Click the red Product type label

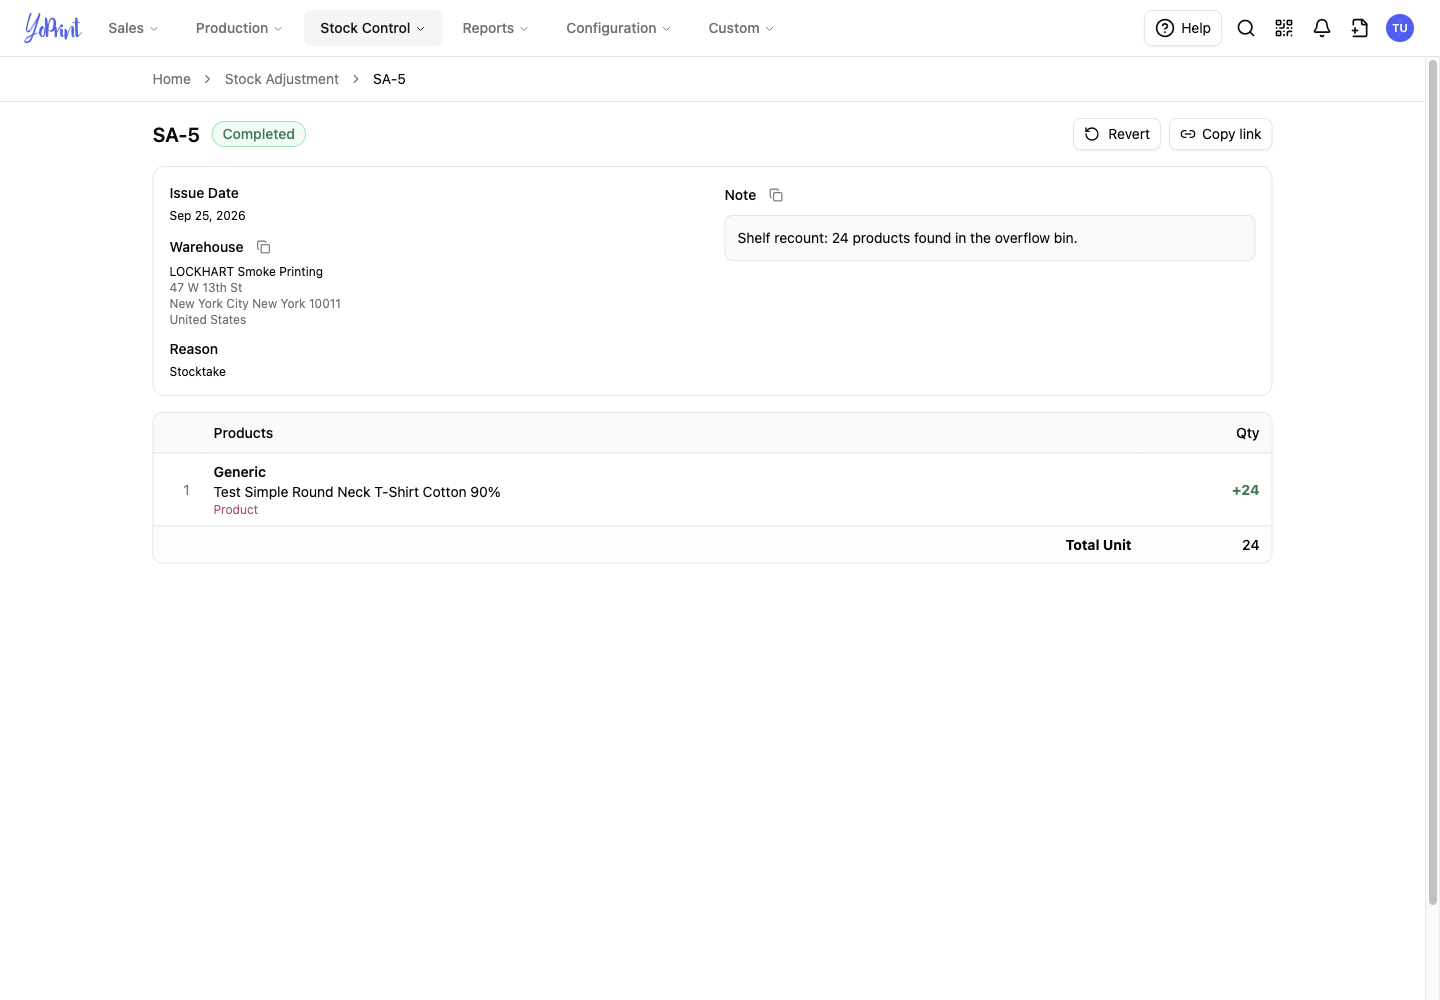tap(236, 510)
